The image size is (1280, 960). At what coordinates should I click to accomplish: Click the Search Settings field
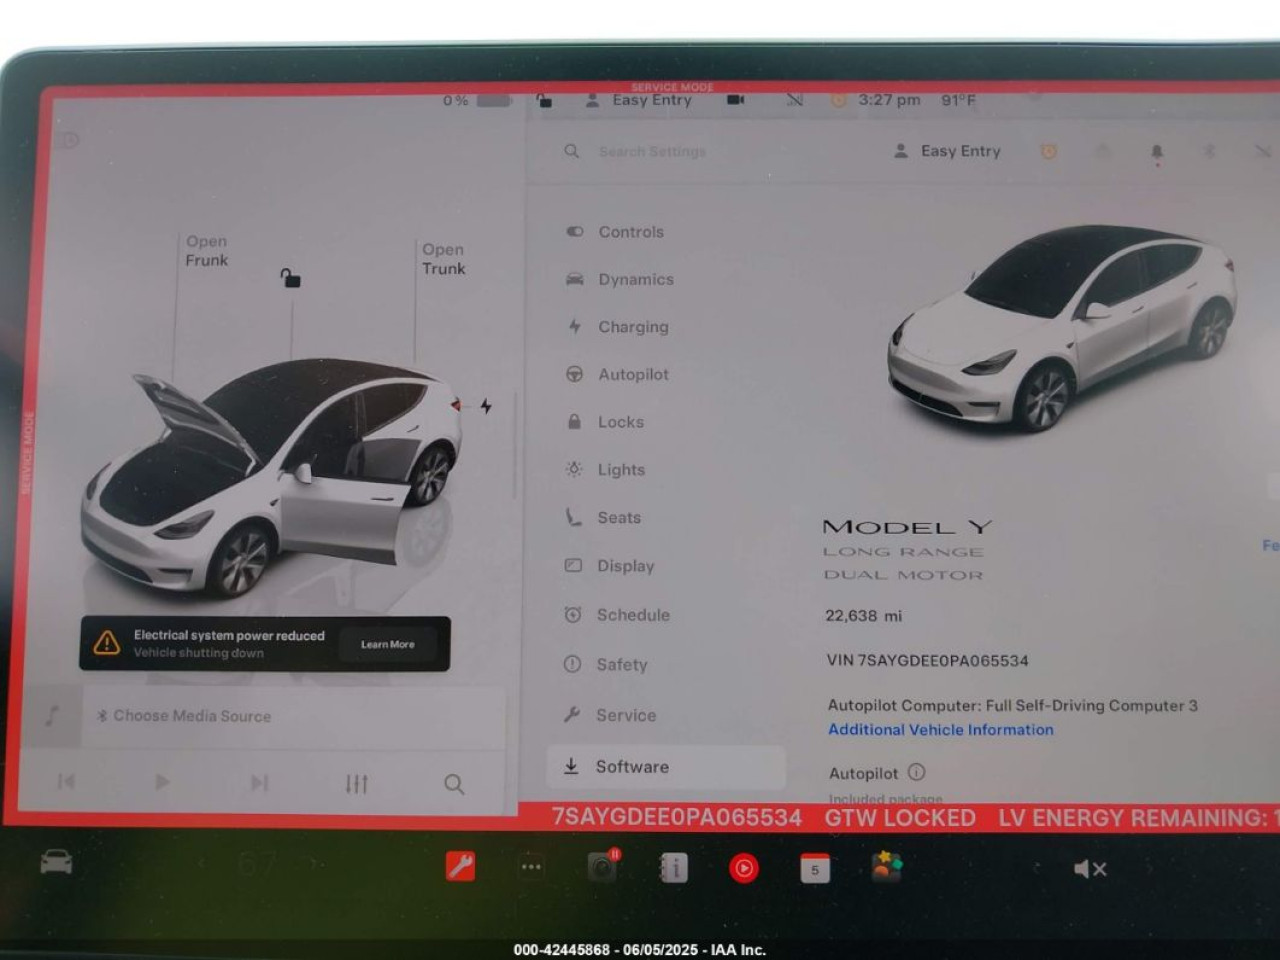pyautogui.click(x=652, y=151)
